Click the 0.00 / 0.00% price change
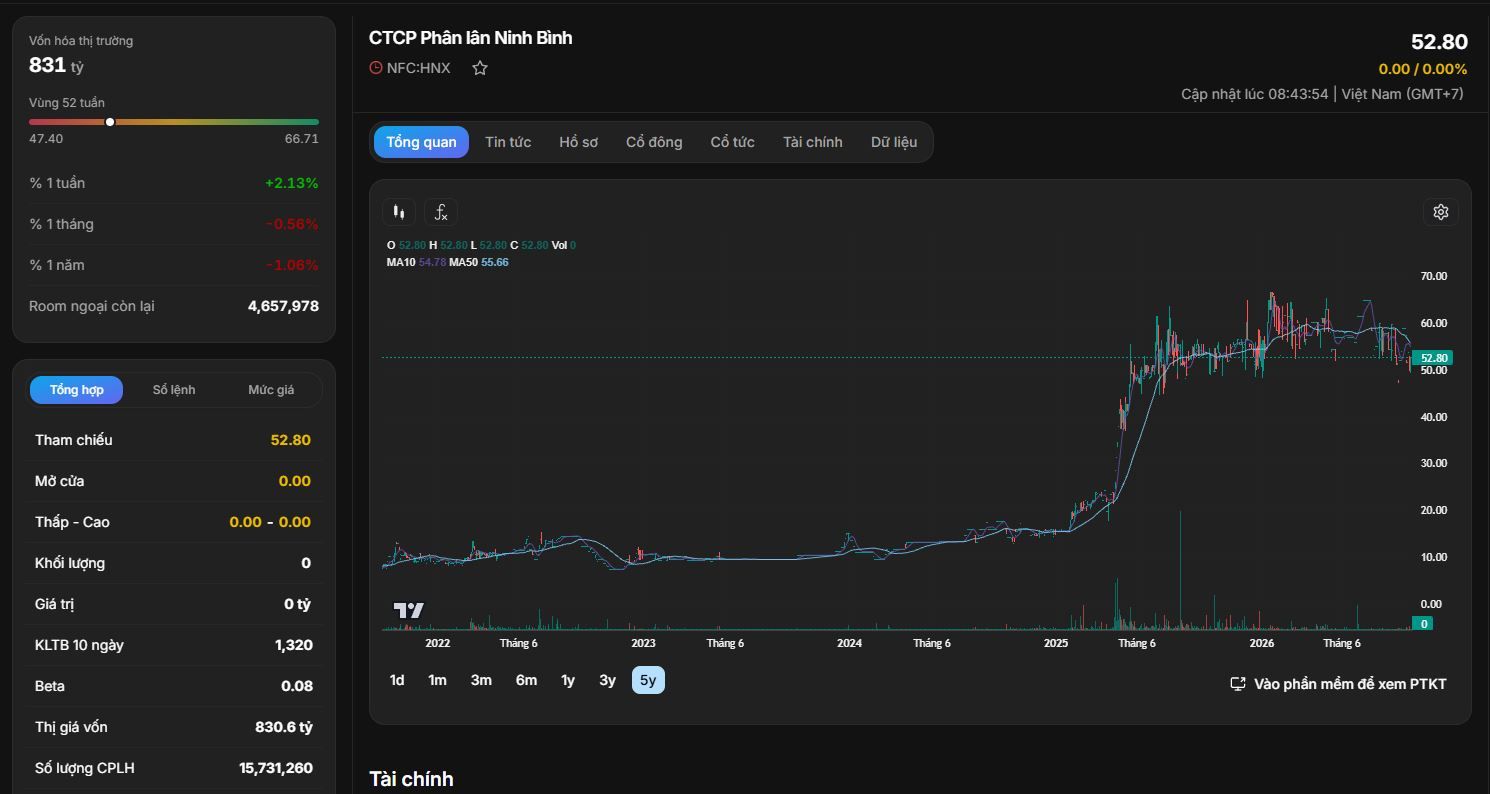The width and height of the screenshot is (1490, 794). click(x=1423, y=69)
